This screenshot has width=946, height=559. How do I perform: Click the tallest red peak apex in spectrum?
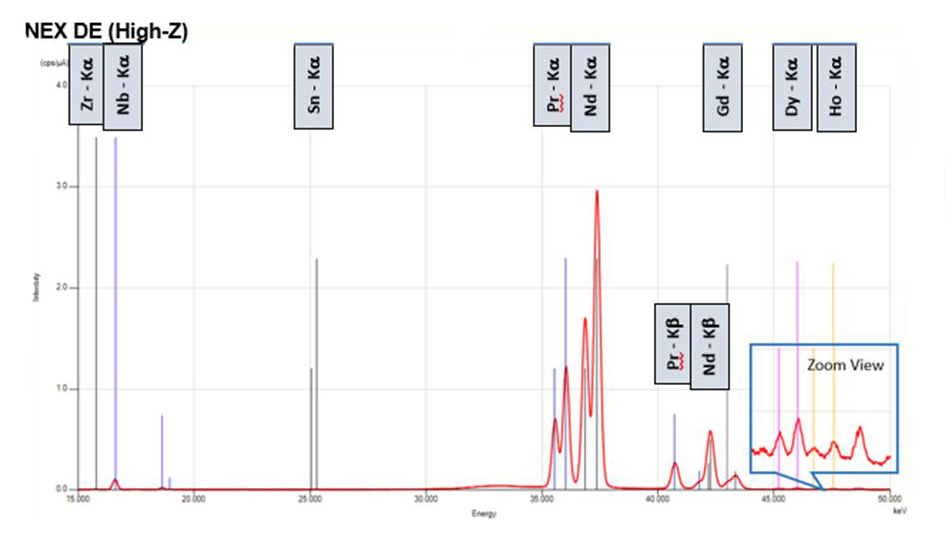[x=597, y=191]
